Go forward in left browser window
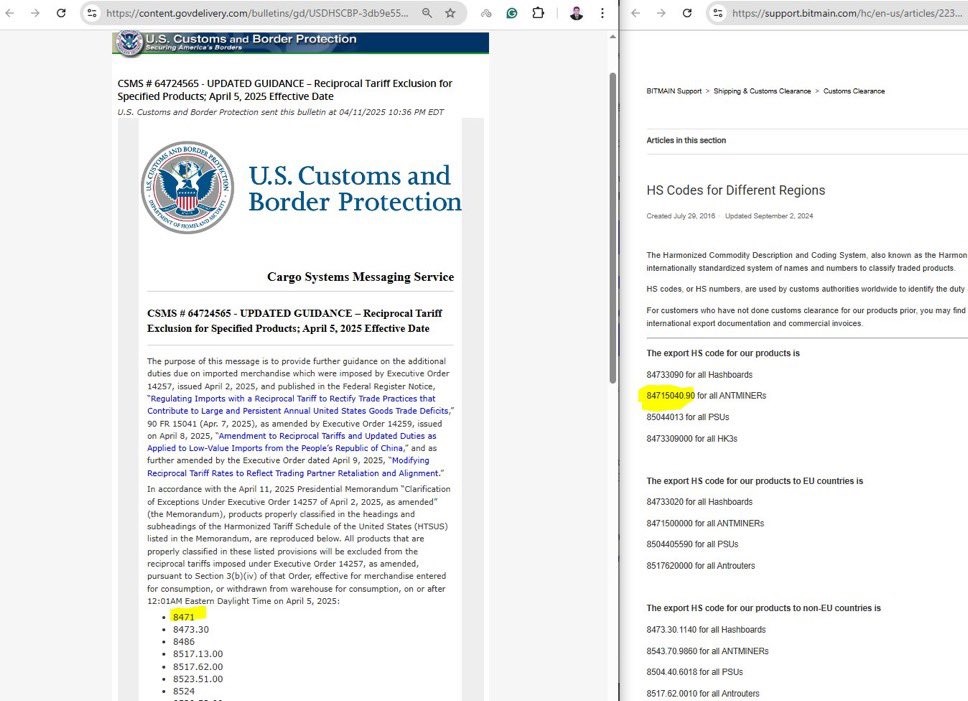 pyautogui.click(x=35, y=13)
